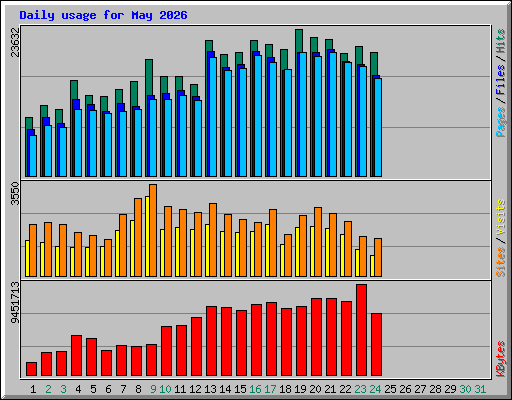Viewport: 512px width, 400px height.
Task: Click day 13 on the x-axis
Action: [x=210, y=389]
